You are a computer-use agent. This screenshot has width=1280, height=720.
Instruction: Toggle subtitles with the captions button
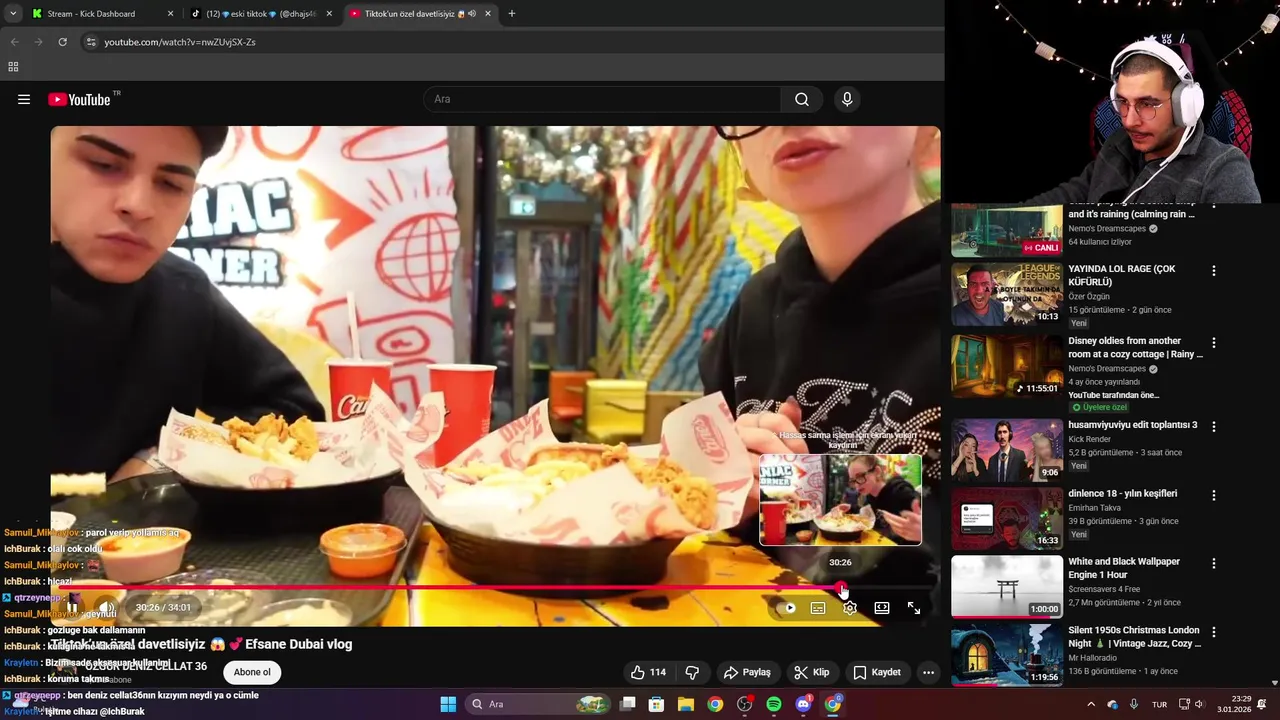tap(818, 607)
